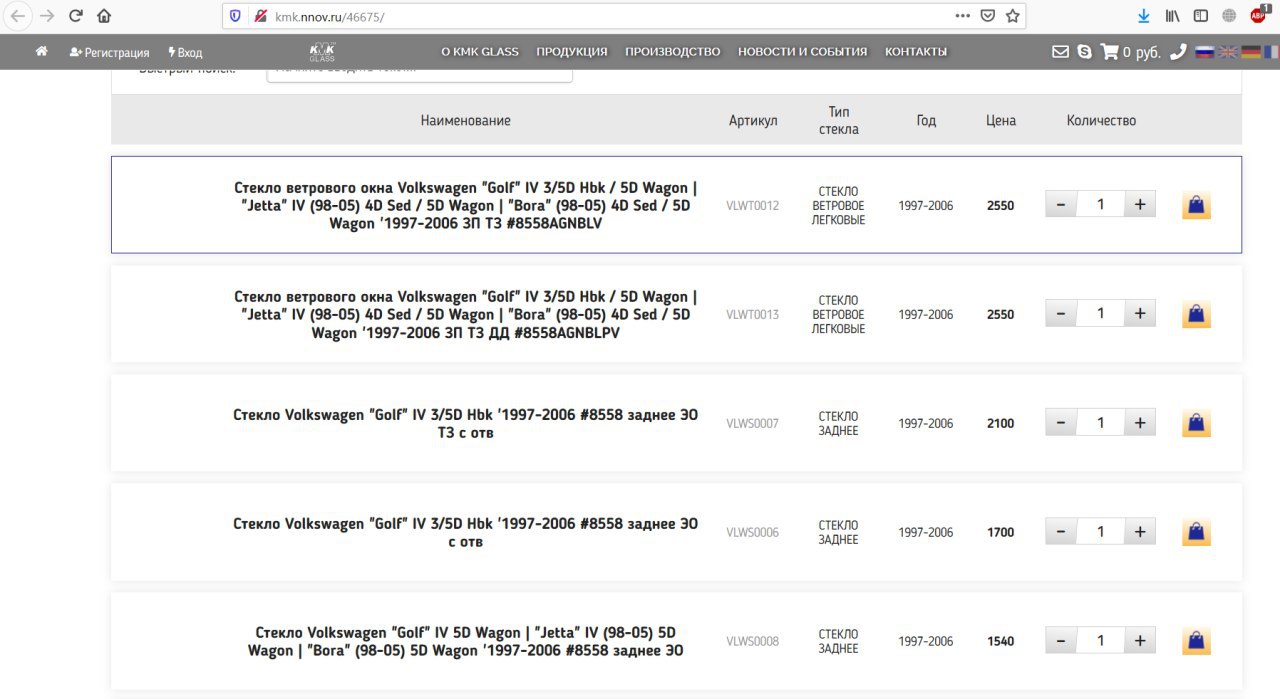Click the envelope mail icon
Viewport: 1280px width, 699px height.
1061,52
